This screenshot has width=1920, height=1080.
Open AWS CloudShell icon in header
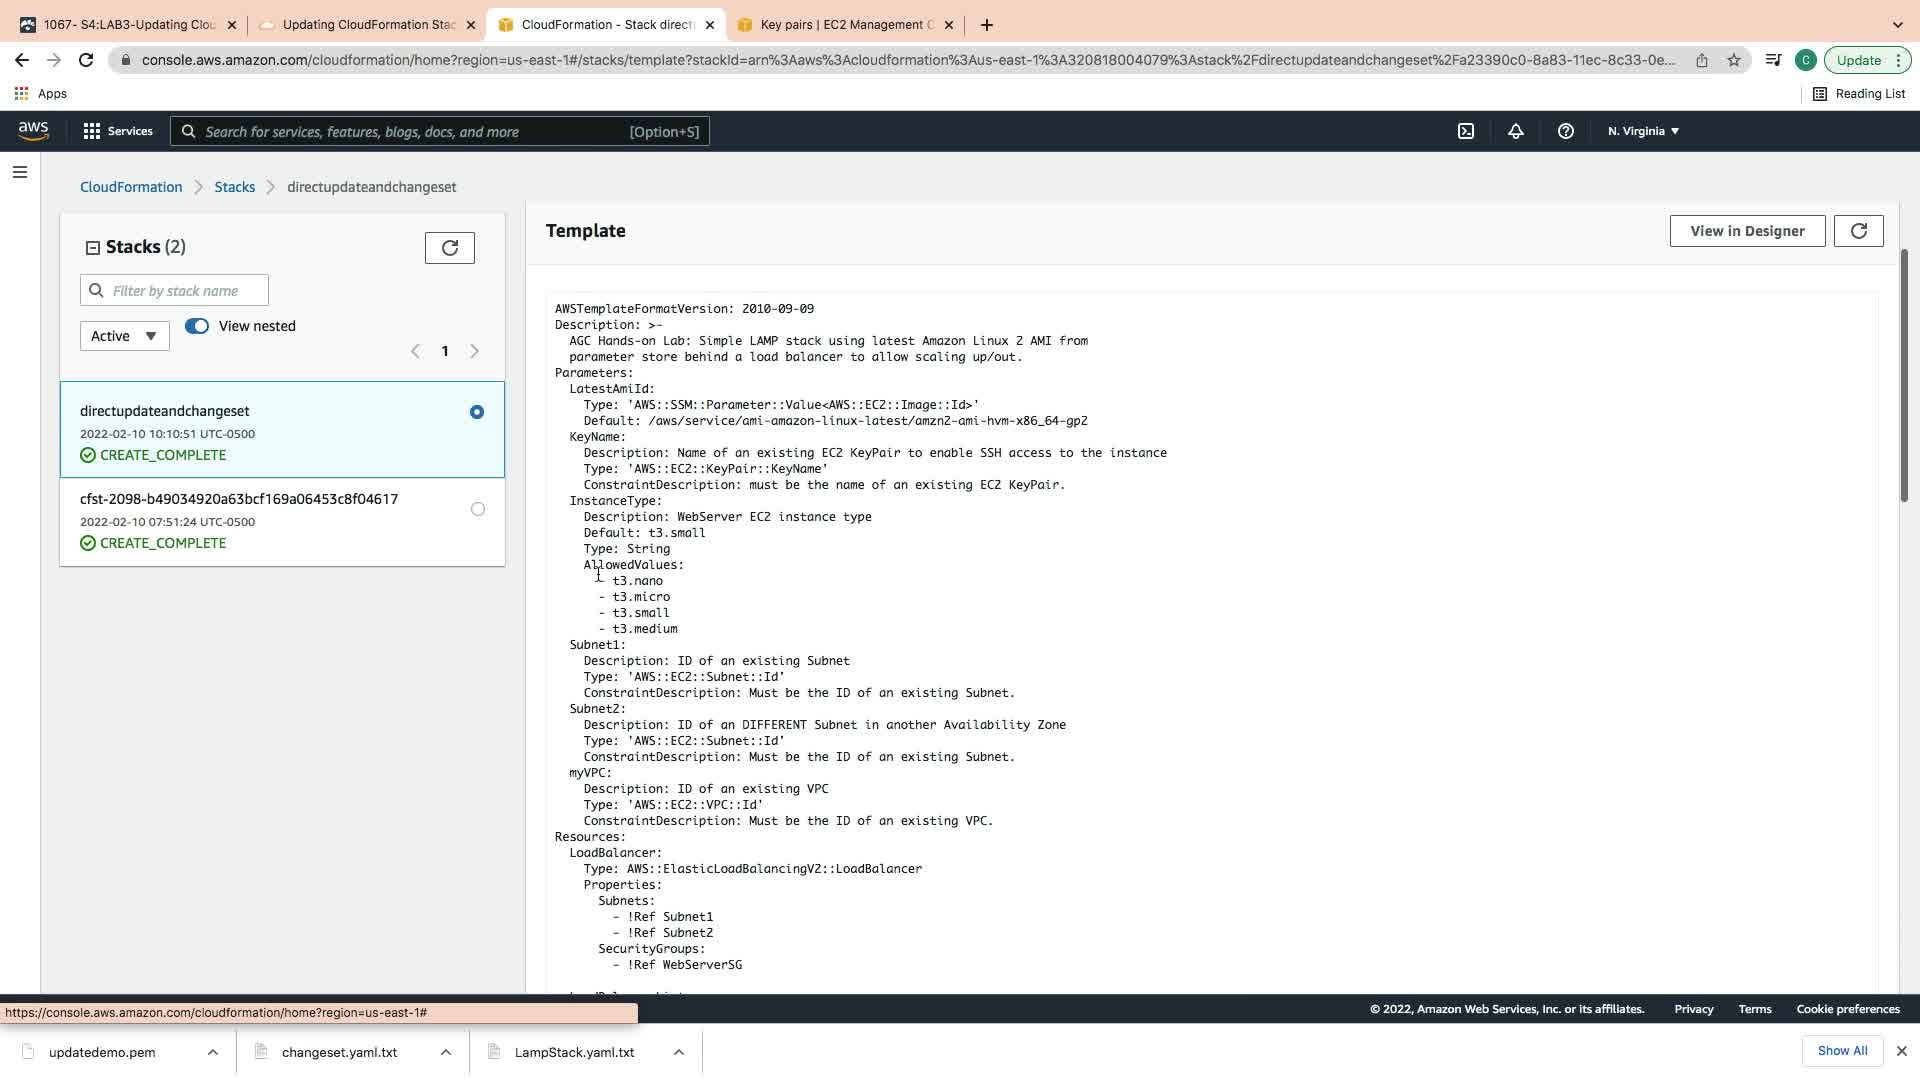pos(1465,131)
